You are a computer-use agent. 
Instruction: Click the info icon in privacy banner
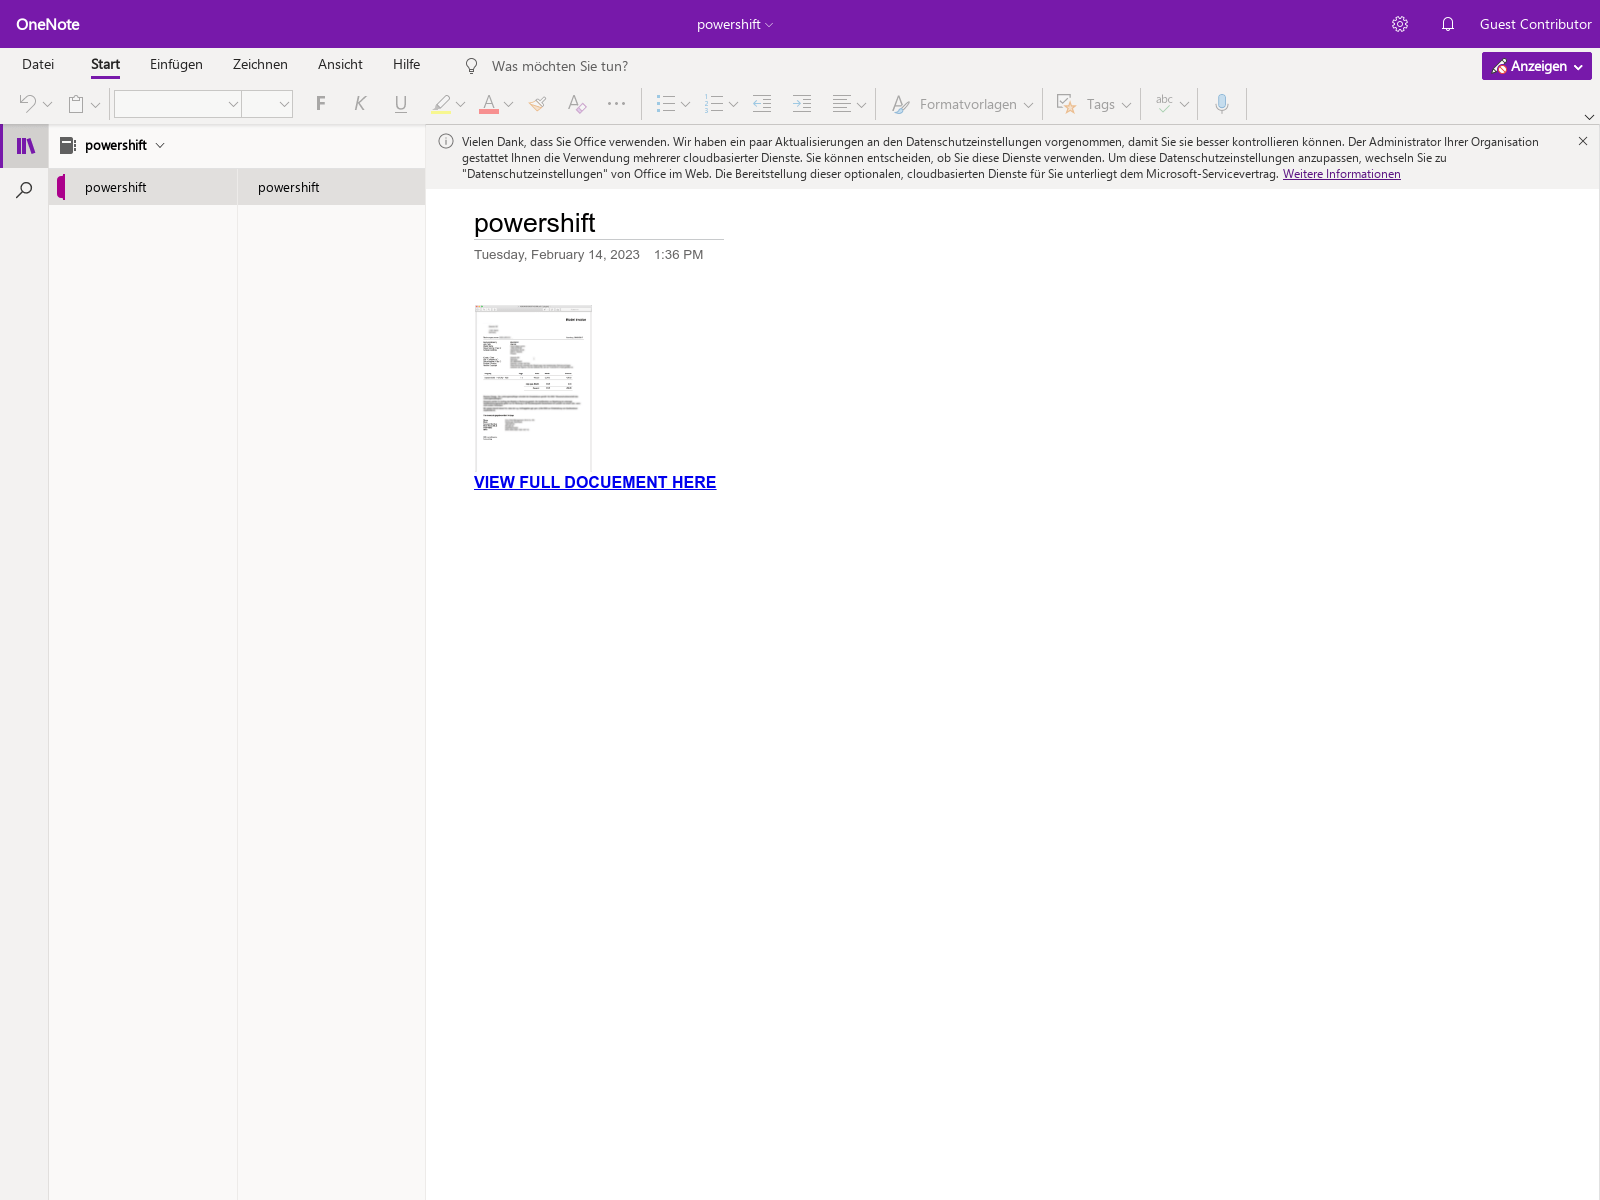[x=446, y=142]
